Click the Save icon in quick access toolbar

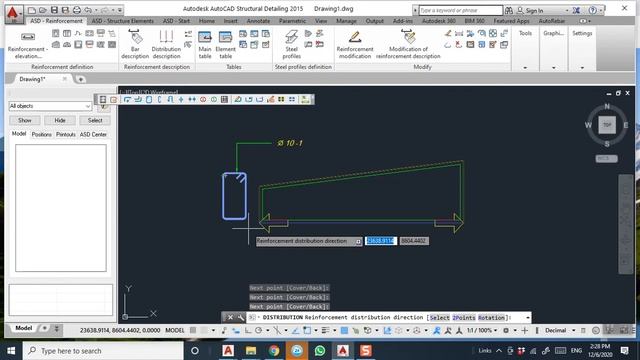point(54,10)
